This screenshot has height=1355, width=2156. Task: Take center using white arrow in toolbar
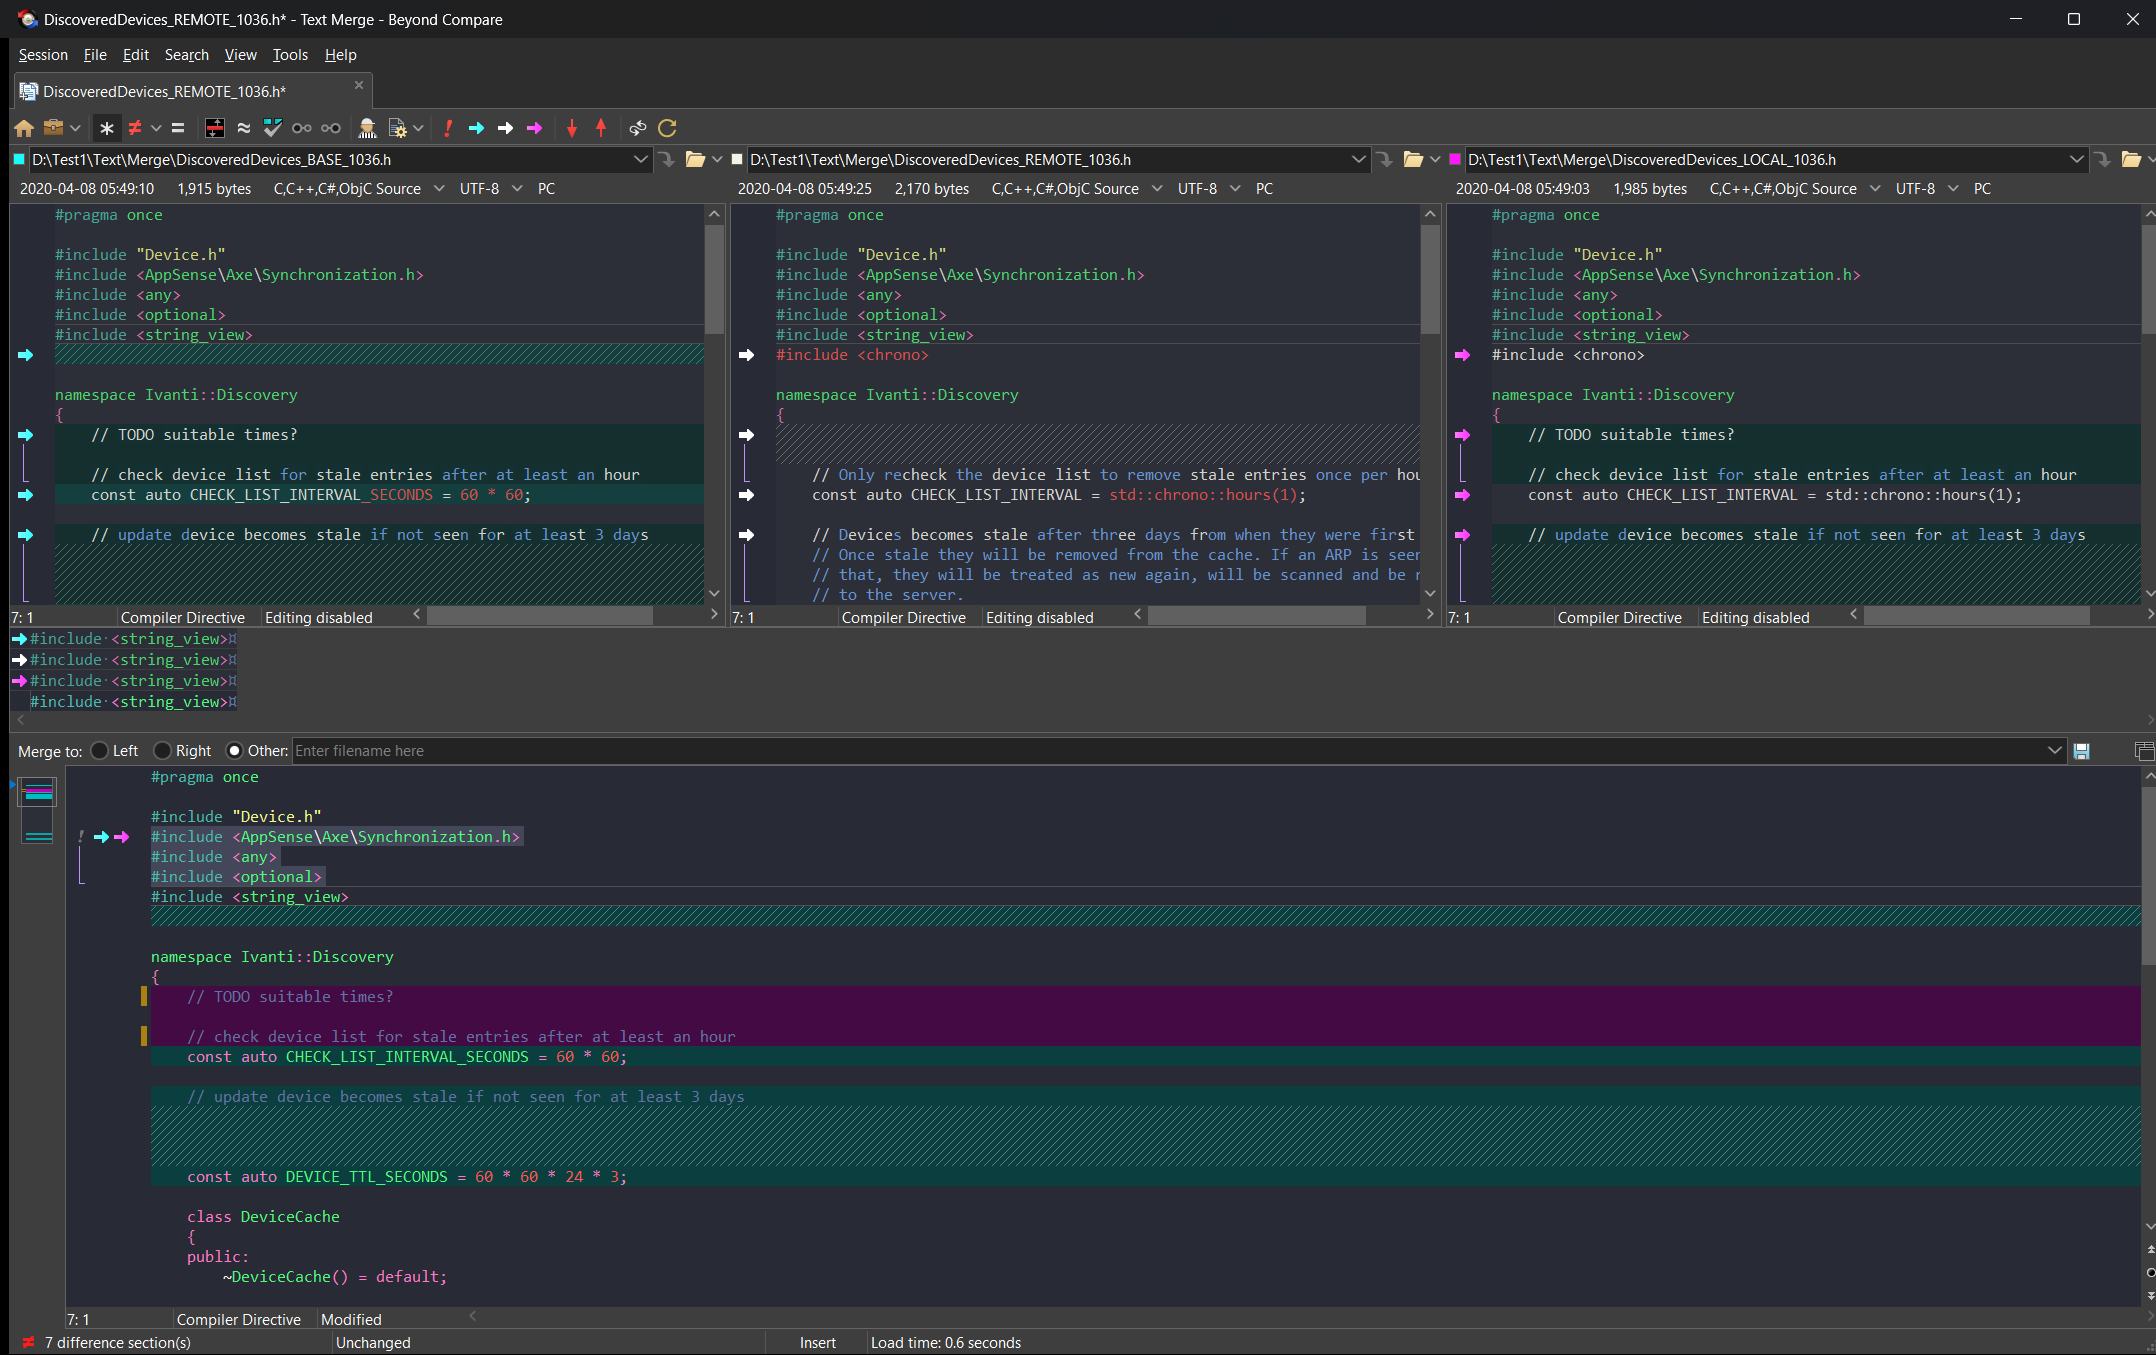506,128
